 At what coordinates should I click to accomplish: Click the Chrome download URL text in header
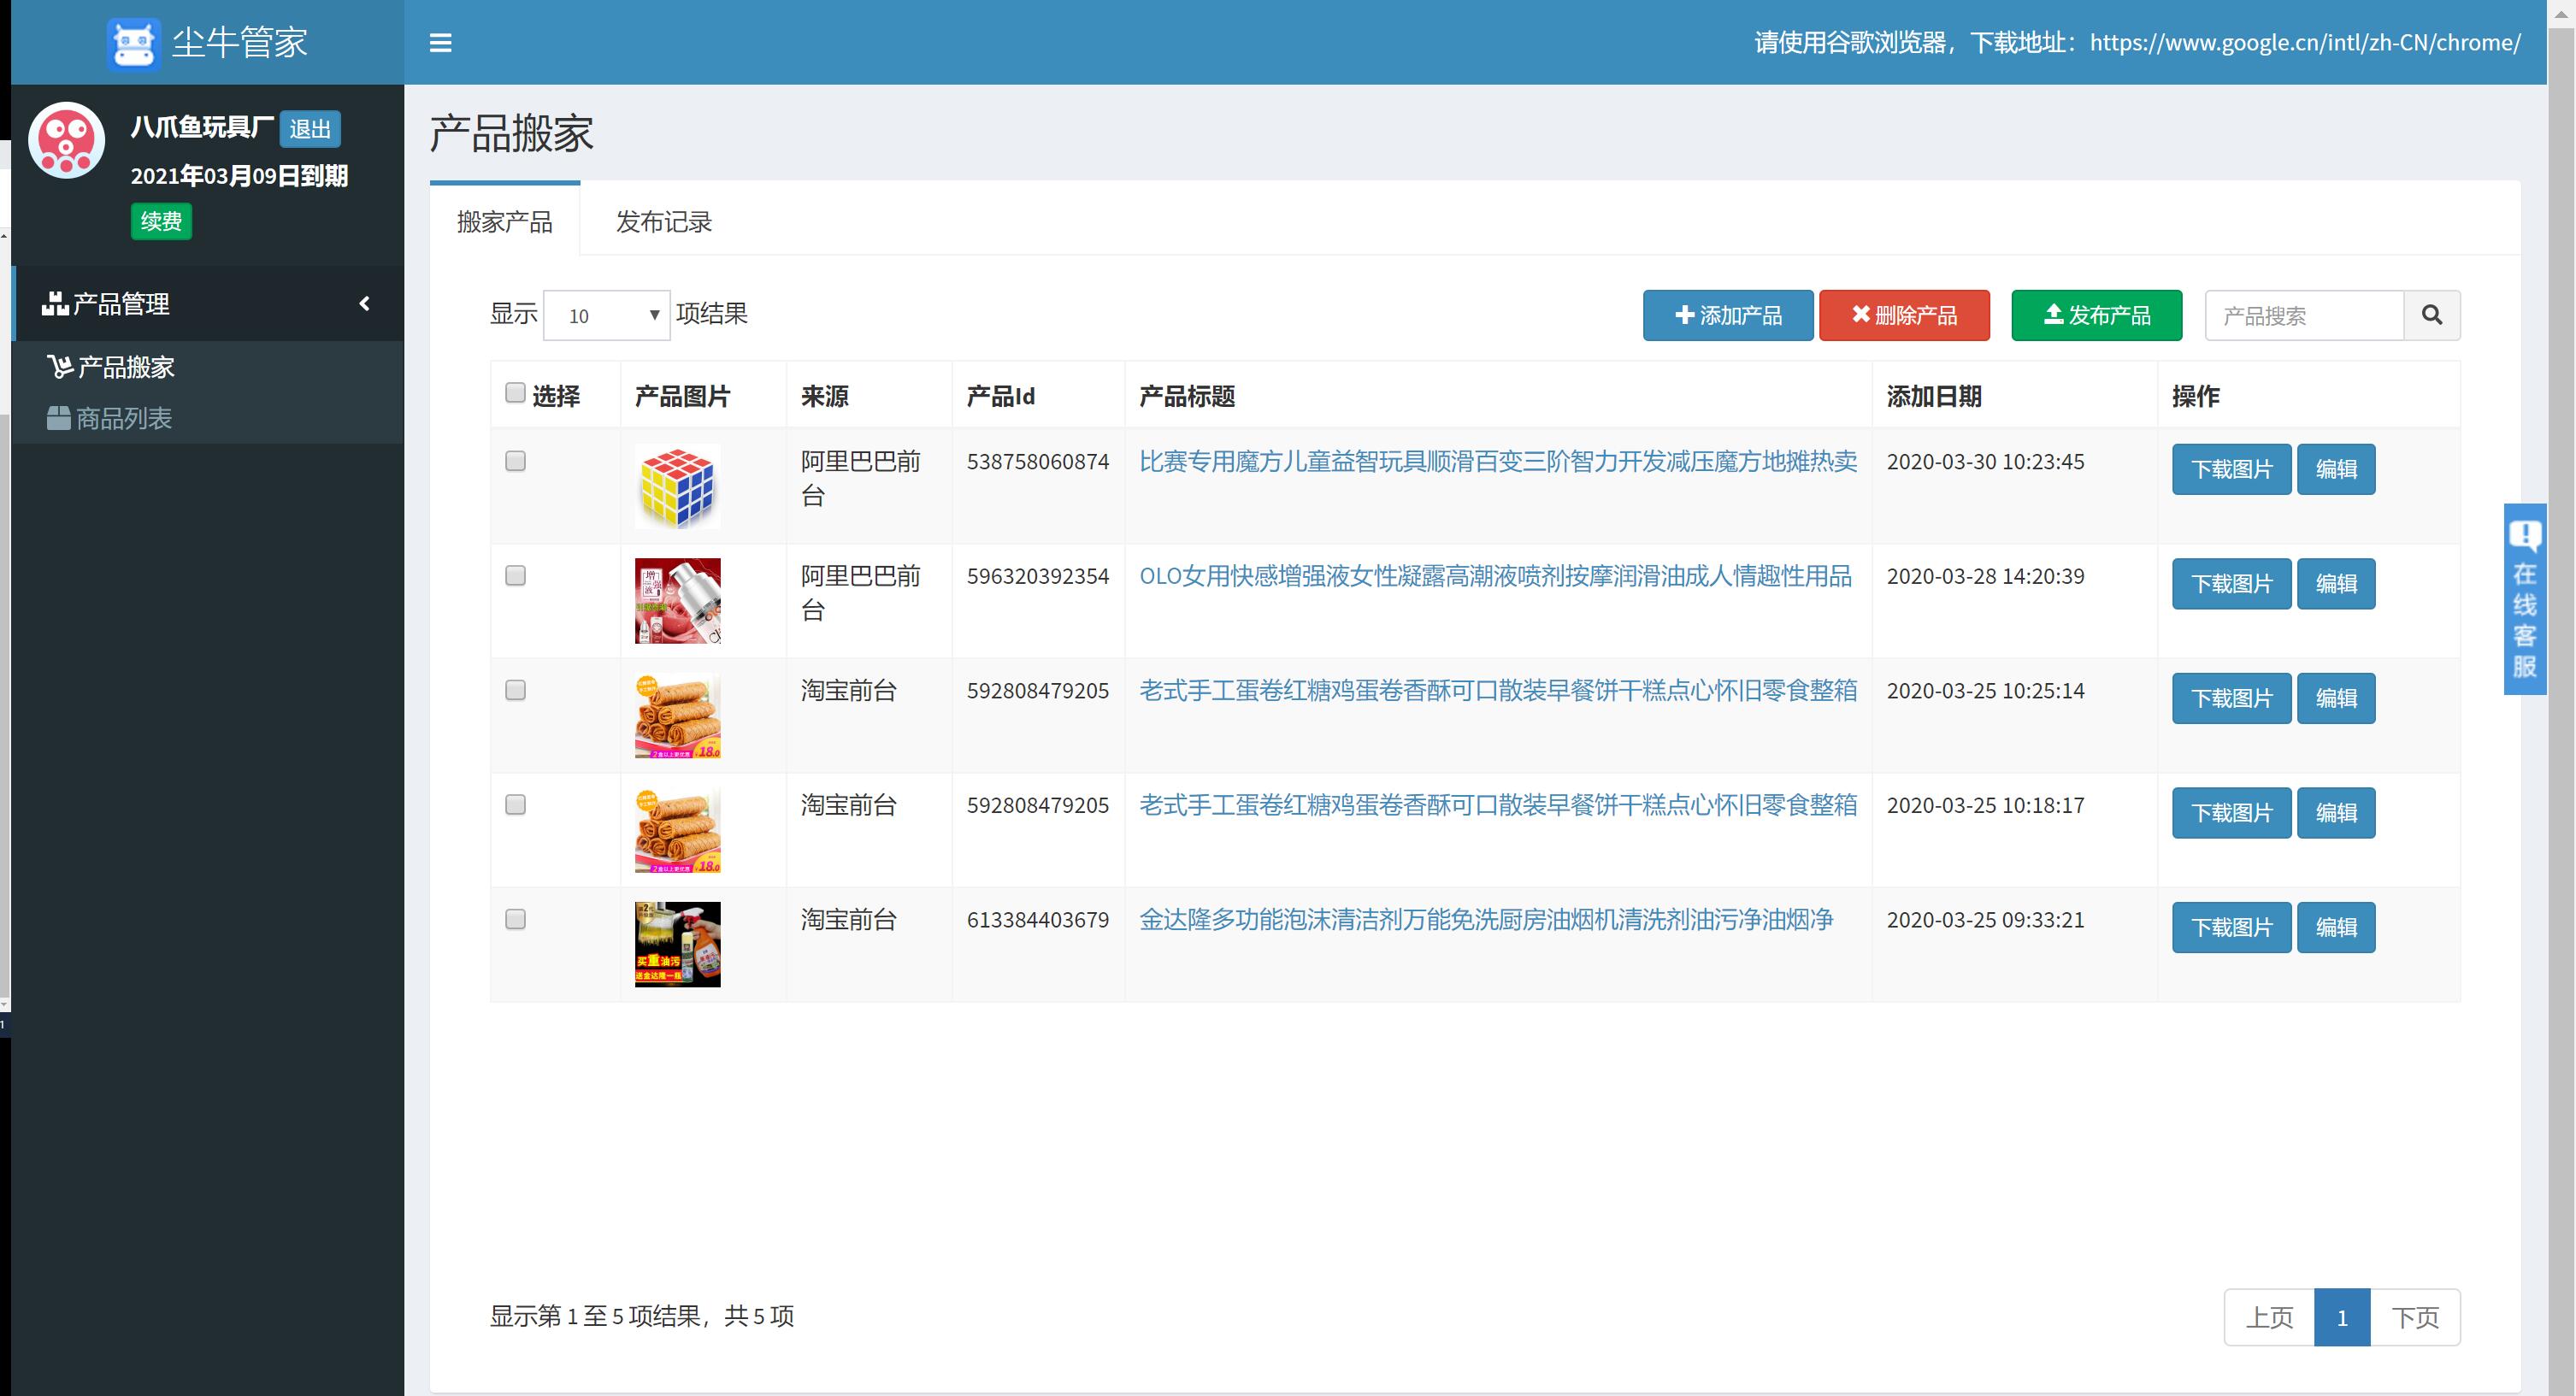(x=2305, y=43)
